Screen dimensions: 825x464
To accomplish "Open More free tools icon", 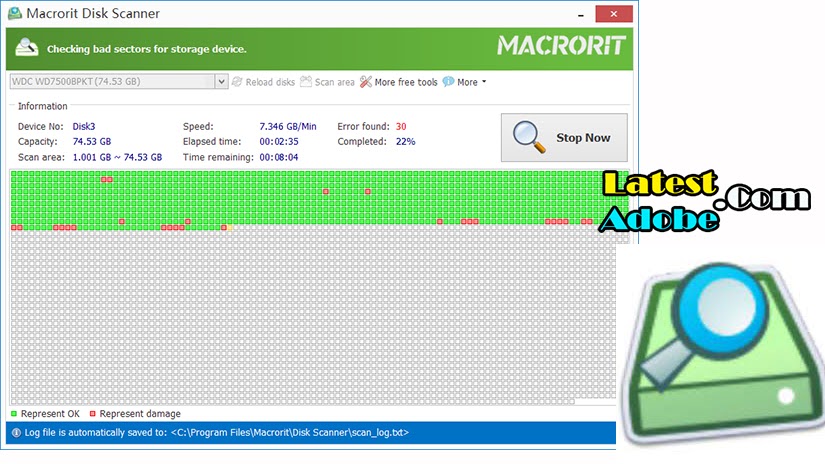I will 366,82.
